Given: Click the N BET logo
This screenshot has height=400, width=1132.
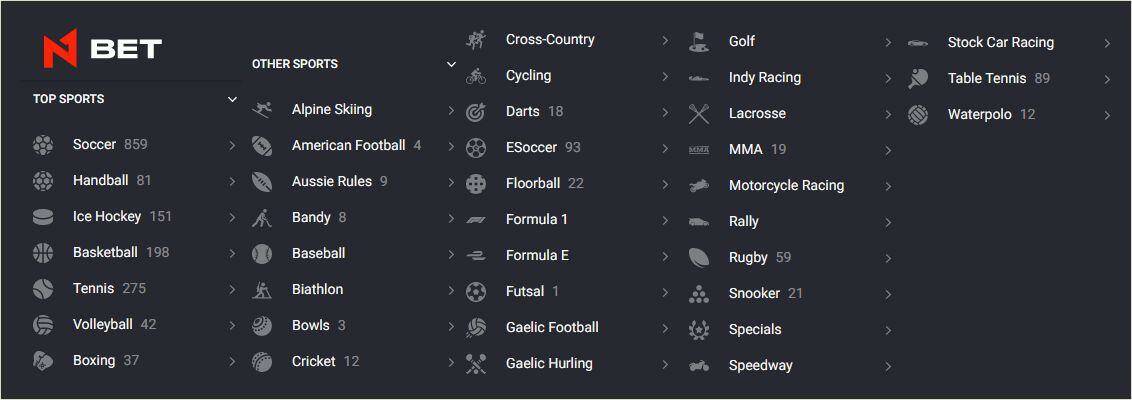Looking at the screenshot, I should tap(102, 51).
